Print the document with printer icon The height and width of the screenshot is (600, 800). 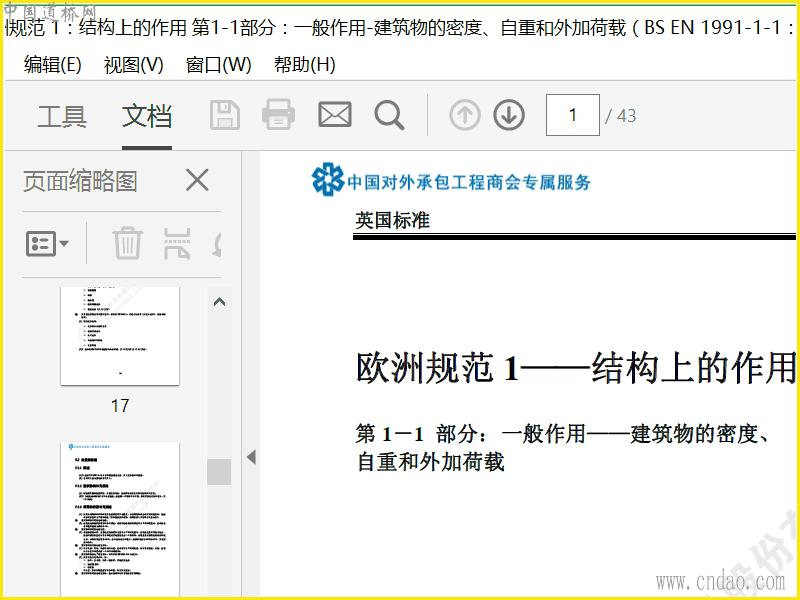[278, 115]
